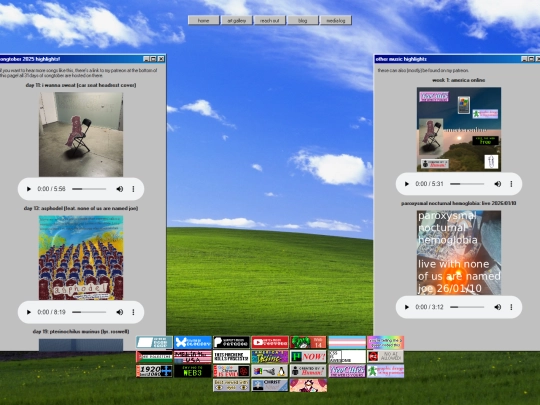Click the Created by a Human badge
This screenshot has height=405, width=540.
tap(308, 371)
